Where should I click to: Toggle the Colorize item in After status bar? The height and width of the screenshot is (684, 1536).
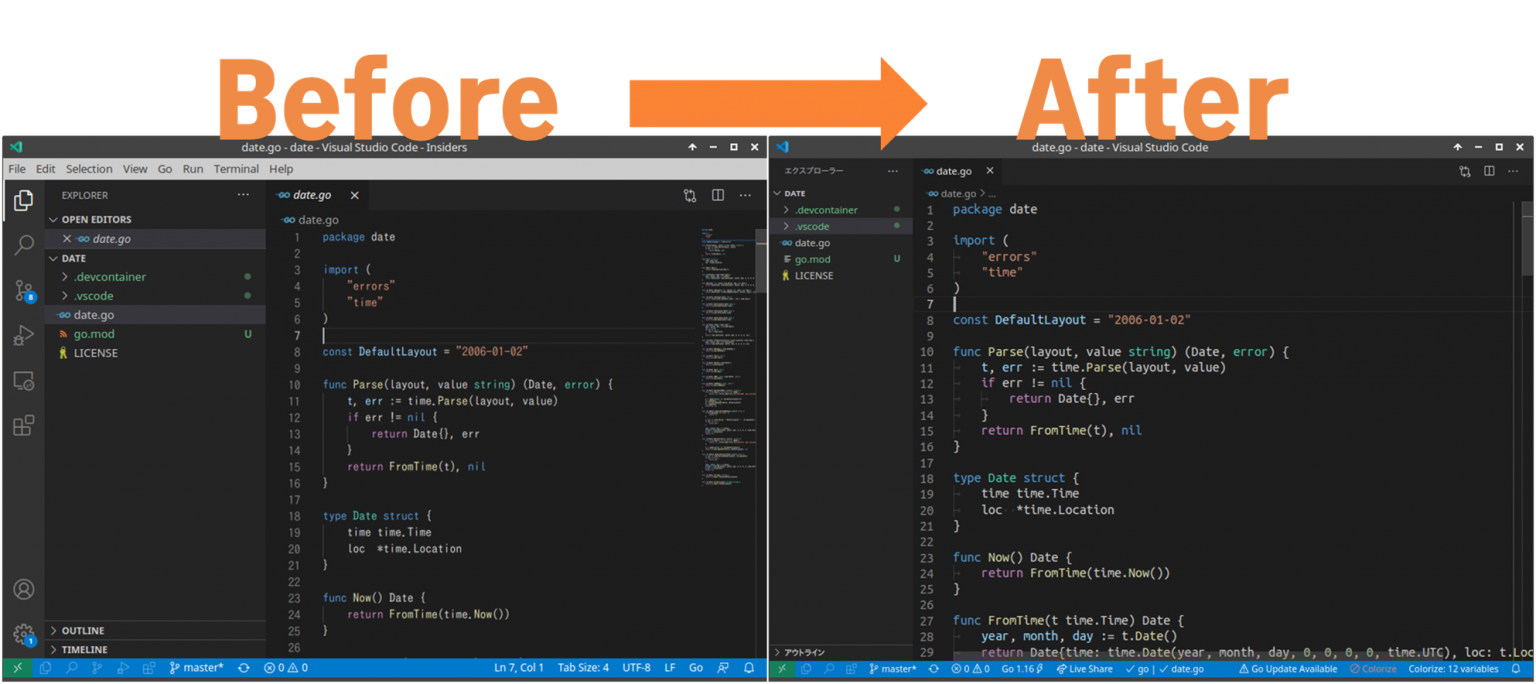(1373, 669)
